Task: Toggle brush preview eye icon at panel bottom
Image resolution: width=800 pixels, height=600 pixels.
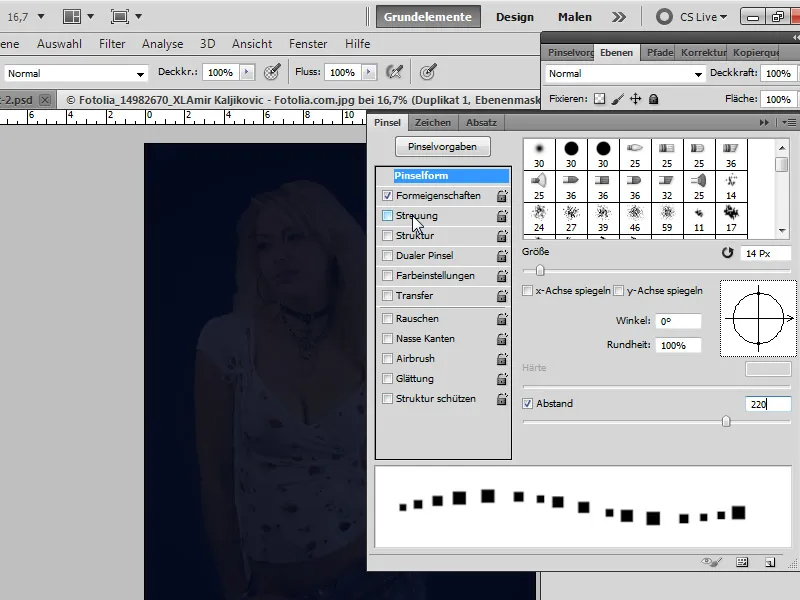Action: click(711, 562)
